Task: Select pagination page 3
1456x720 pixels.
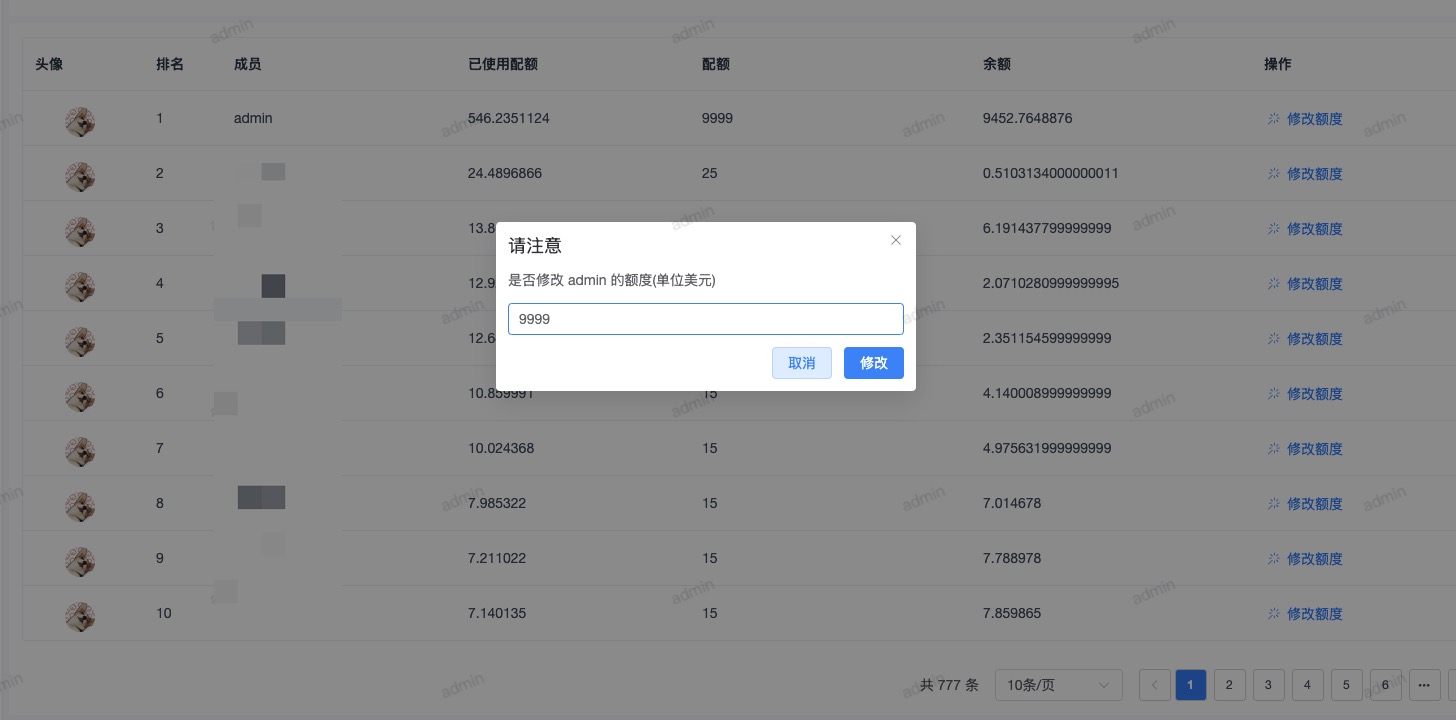Action: tap(1268, 685)
